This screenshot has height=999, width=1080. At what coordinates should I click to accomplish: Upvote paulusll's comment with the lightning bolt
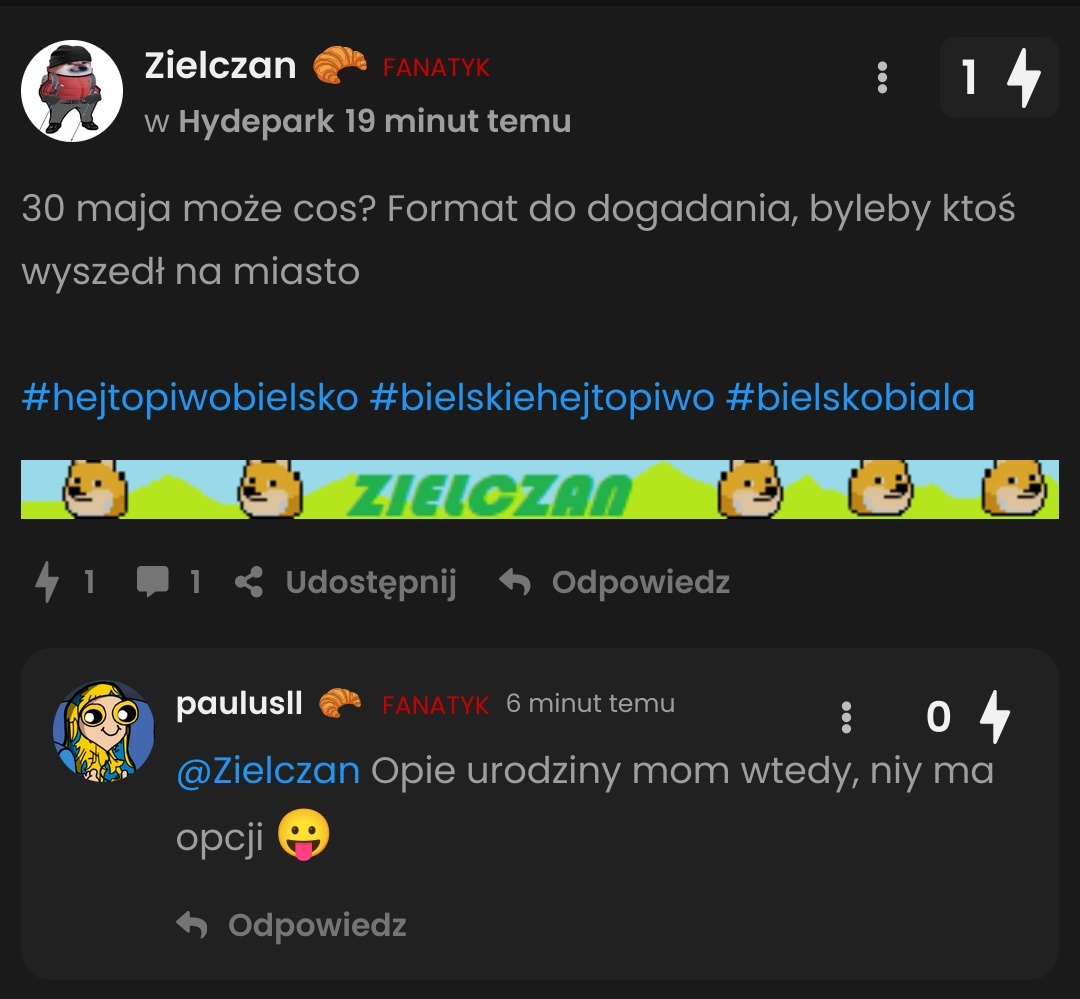pyautogui.click(x=994, y=716)
